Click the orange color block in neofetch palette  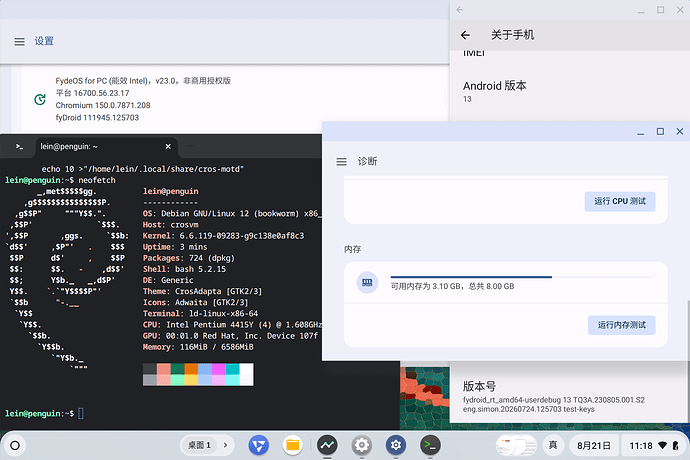(x=191, y=369)
